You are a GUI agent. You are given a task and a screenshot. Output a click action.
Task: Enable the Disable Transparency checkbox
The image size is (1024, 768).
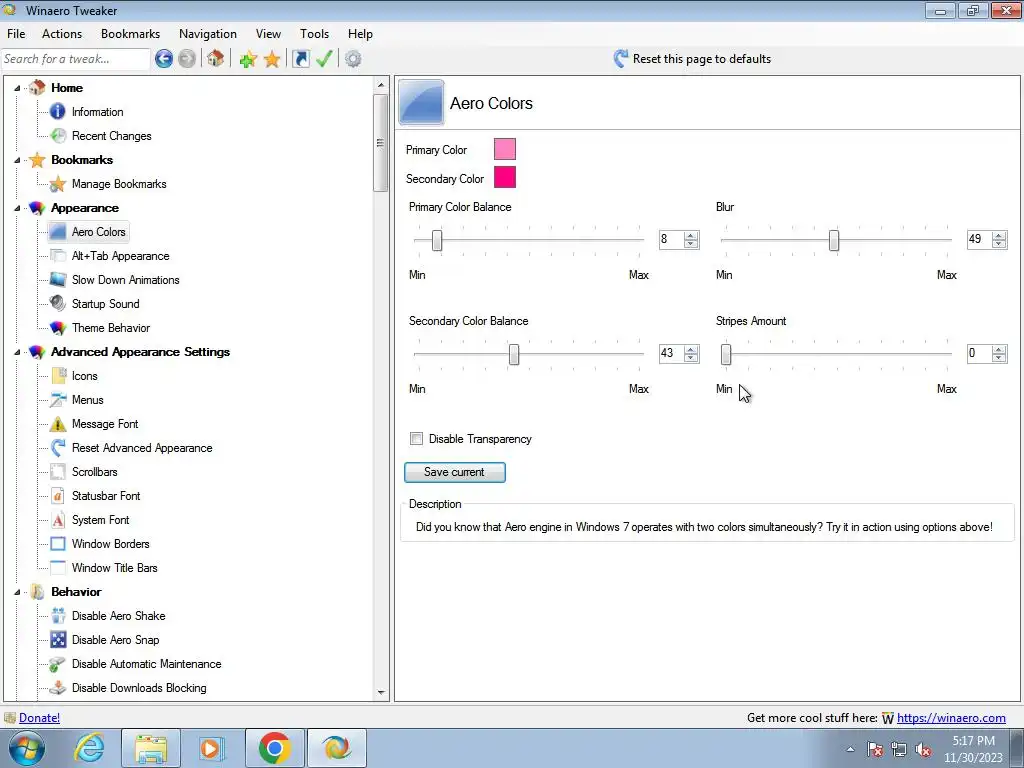416,439
